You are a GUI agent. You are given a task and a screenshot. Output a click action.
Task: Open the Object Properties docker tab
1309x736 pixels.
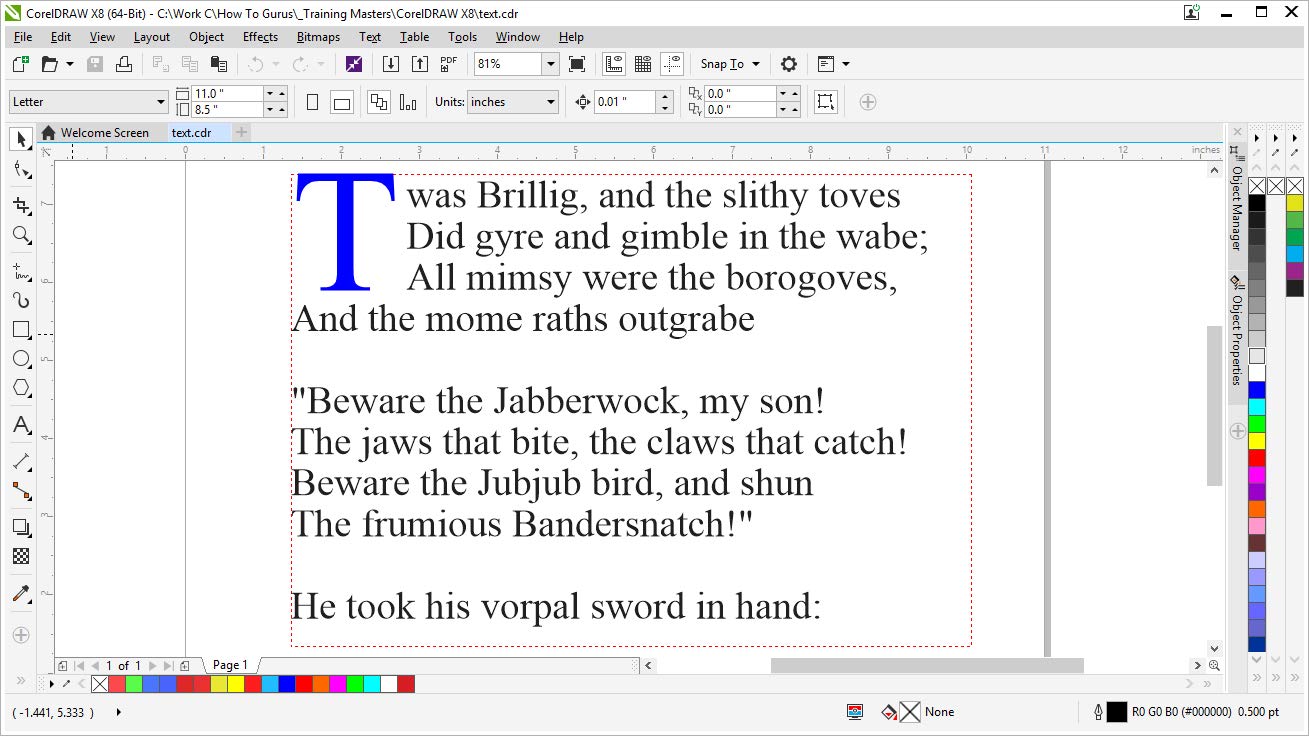(x=1236, y=335)
